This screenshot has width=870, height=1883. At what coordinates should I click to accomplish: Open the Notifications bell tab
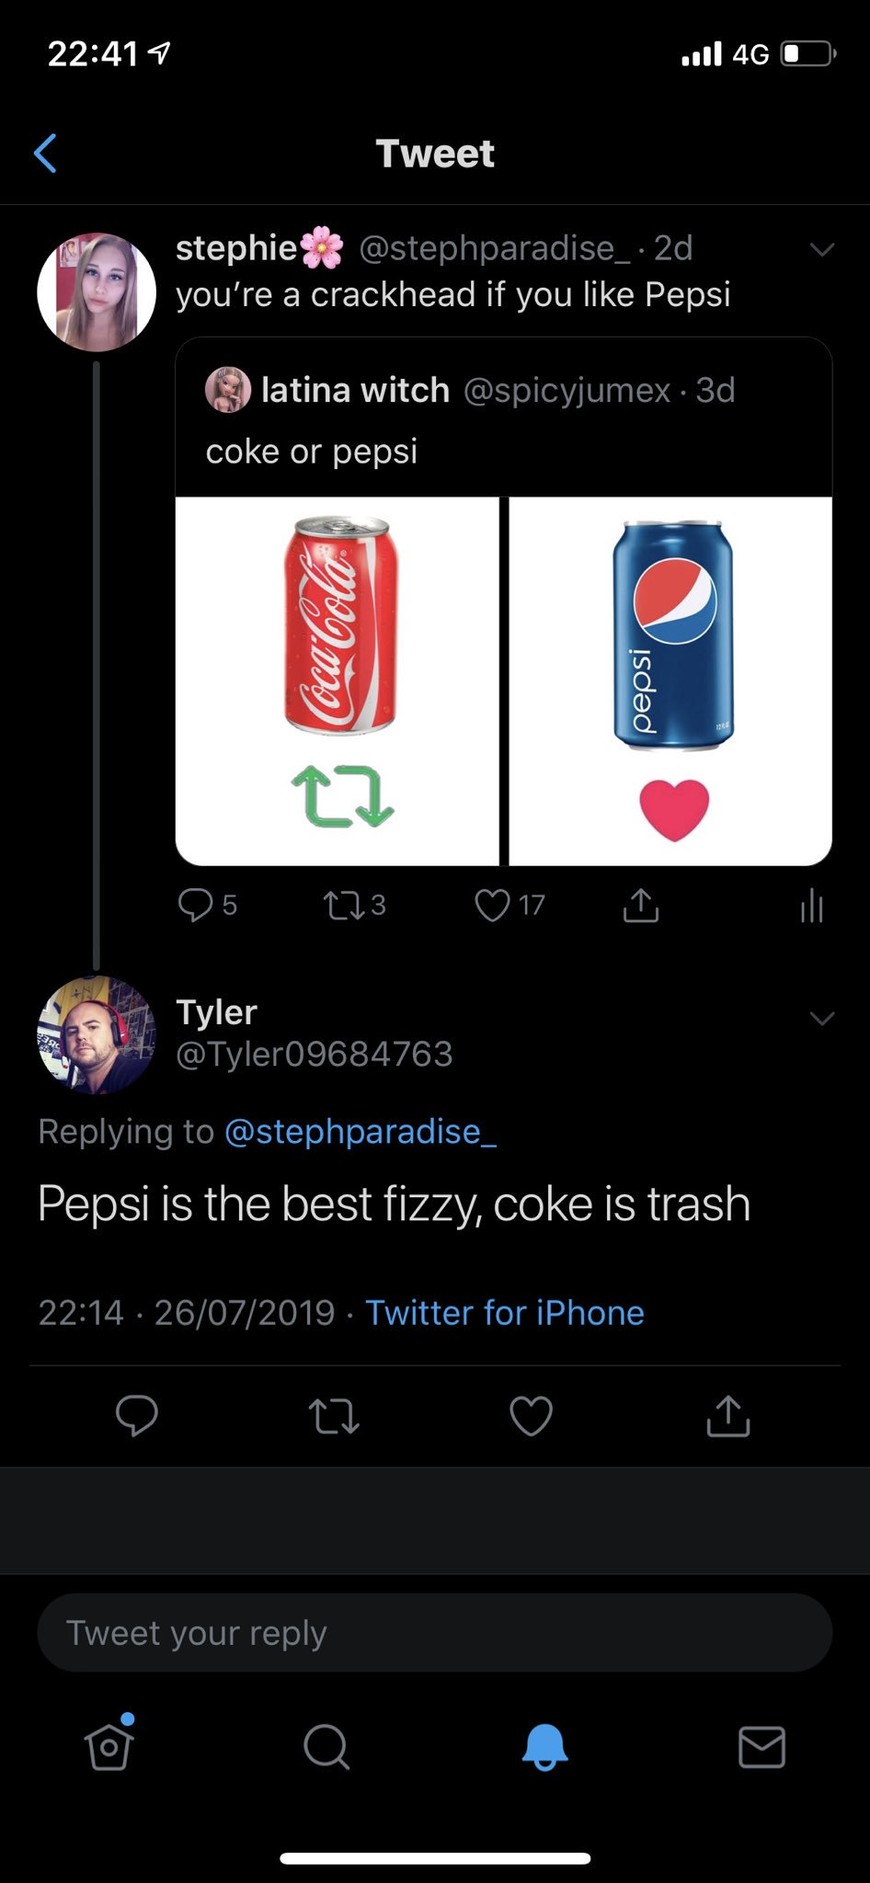(x=544, y=1747)
